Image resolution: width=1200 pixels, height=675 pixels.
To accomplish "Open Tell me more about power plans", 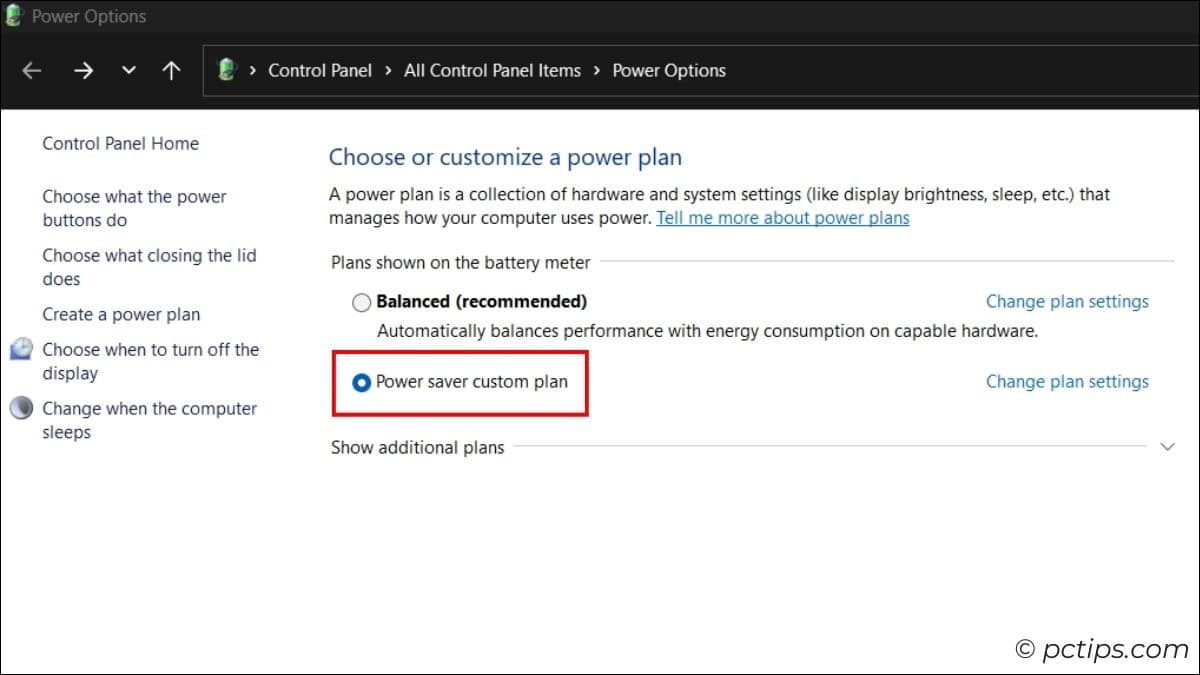I will (783, 218).
